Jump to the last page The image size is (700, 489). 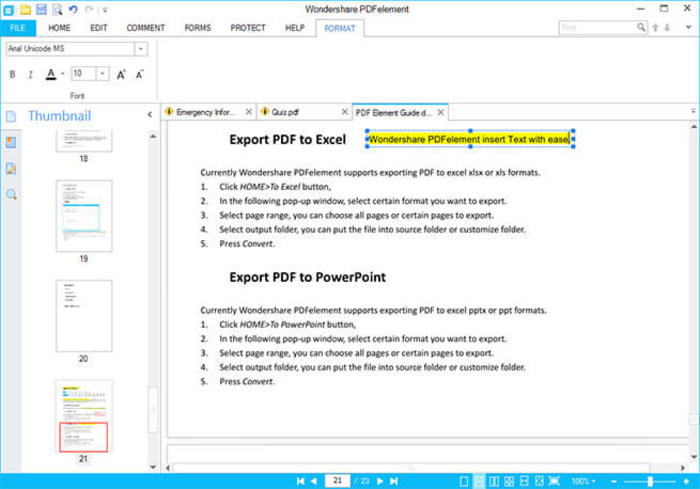click(x=393, y=481)
